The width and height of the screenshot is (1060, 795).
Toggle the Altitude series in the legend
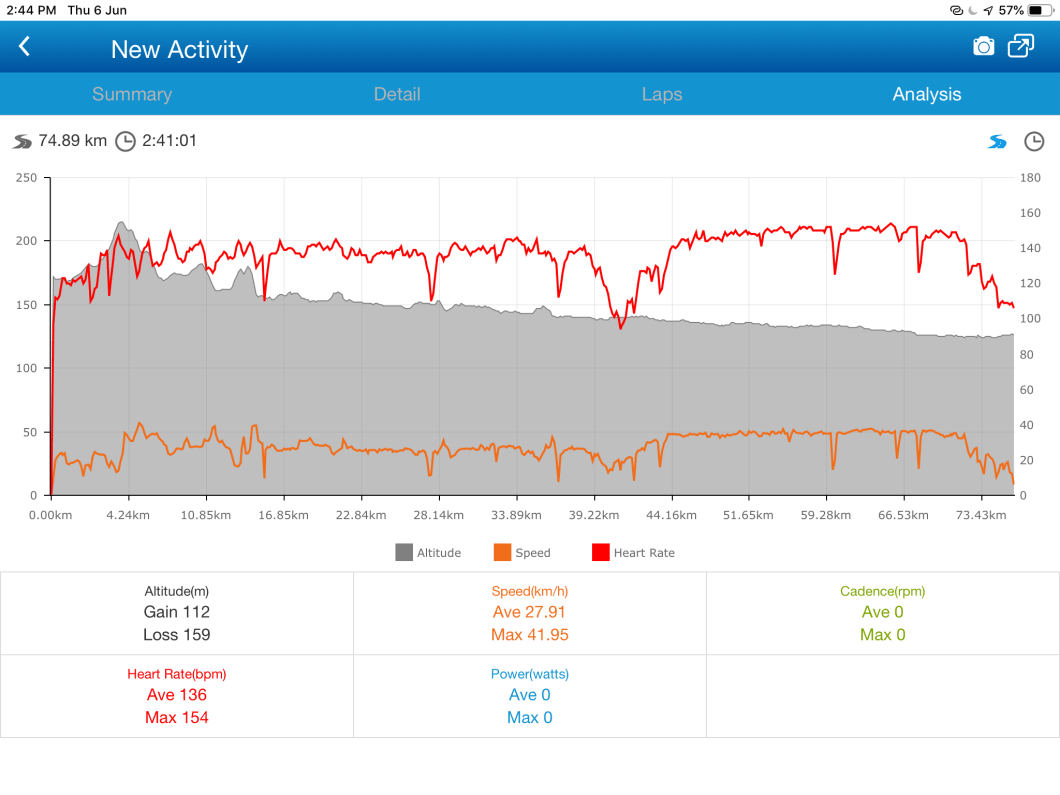coord(428,552)
